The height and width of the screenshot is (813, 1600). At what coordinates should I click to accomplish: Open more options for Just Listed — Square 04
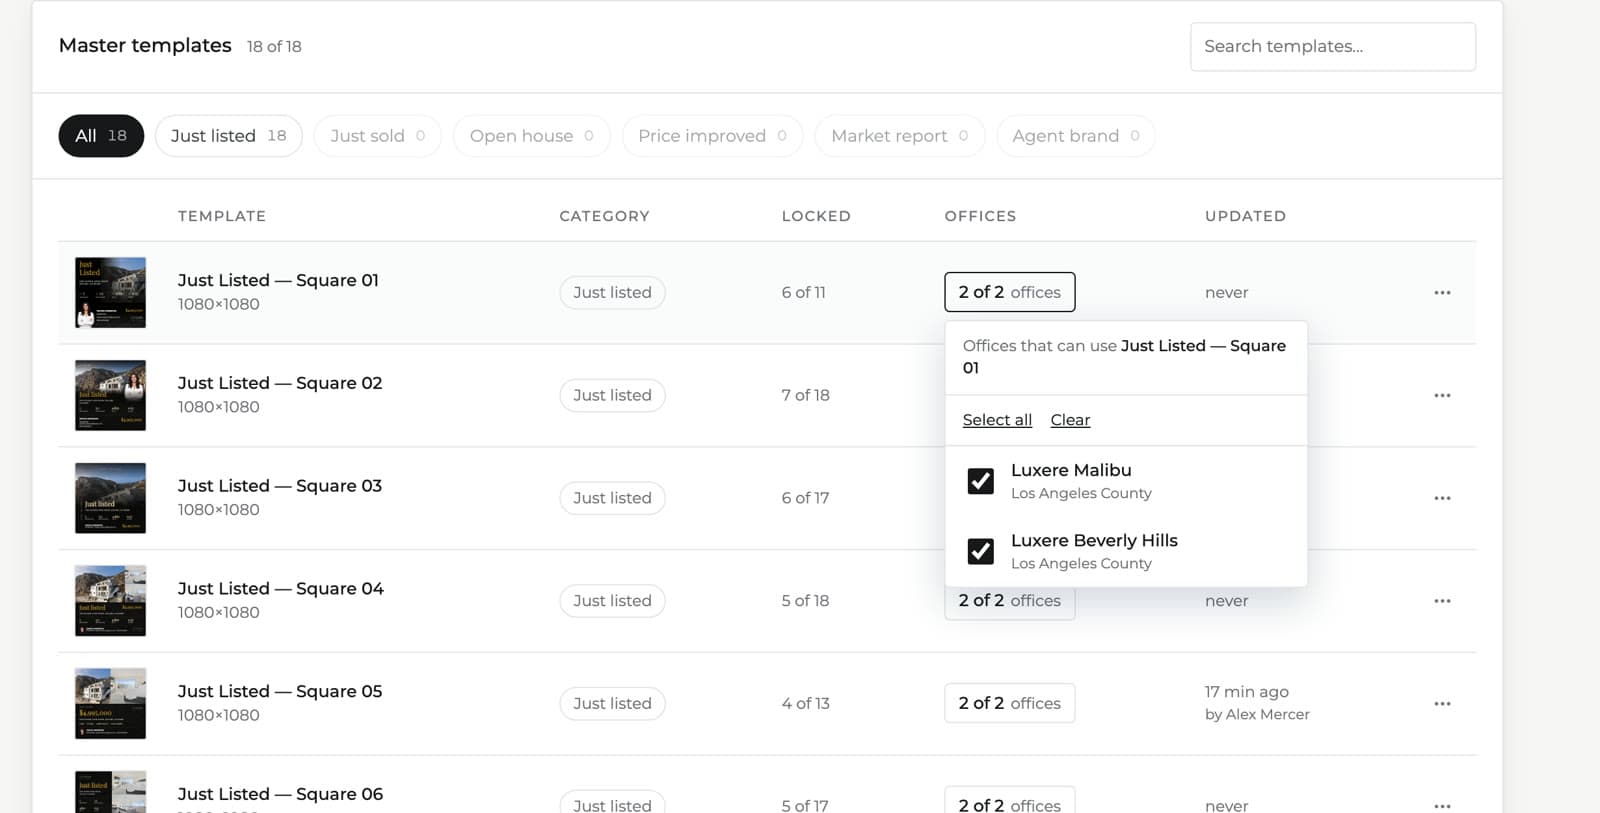[x=1442, y=601]
